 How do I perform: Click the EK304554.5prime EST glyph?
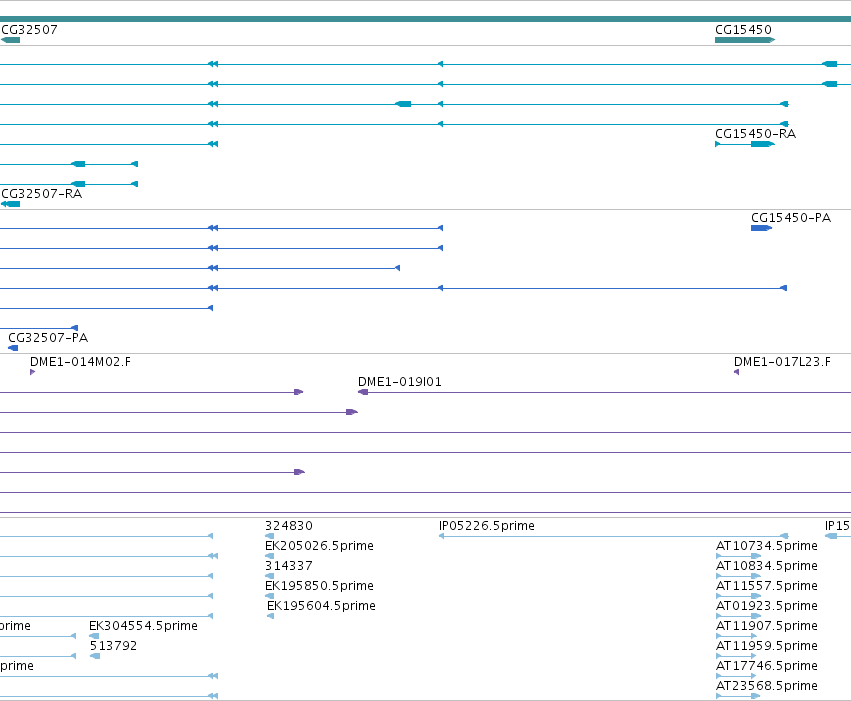pos(94,636)
